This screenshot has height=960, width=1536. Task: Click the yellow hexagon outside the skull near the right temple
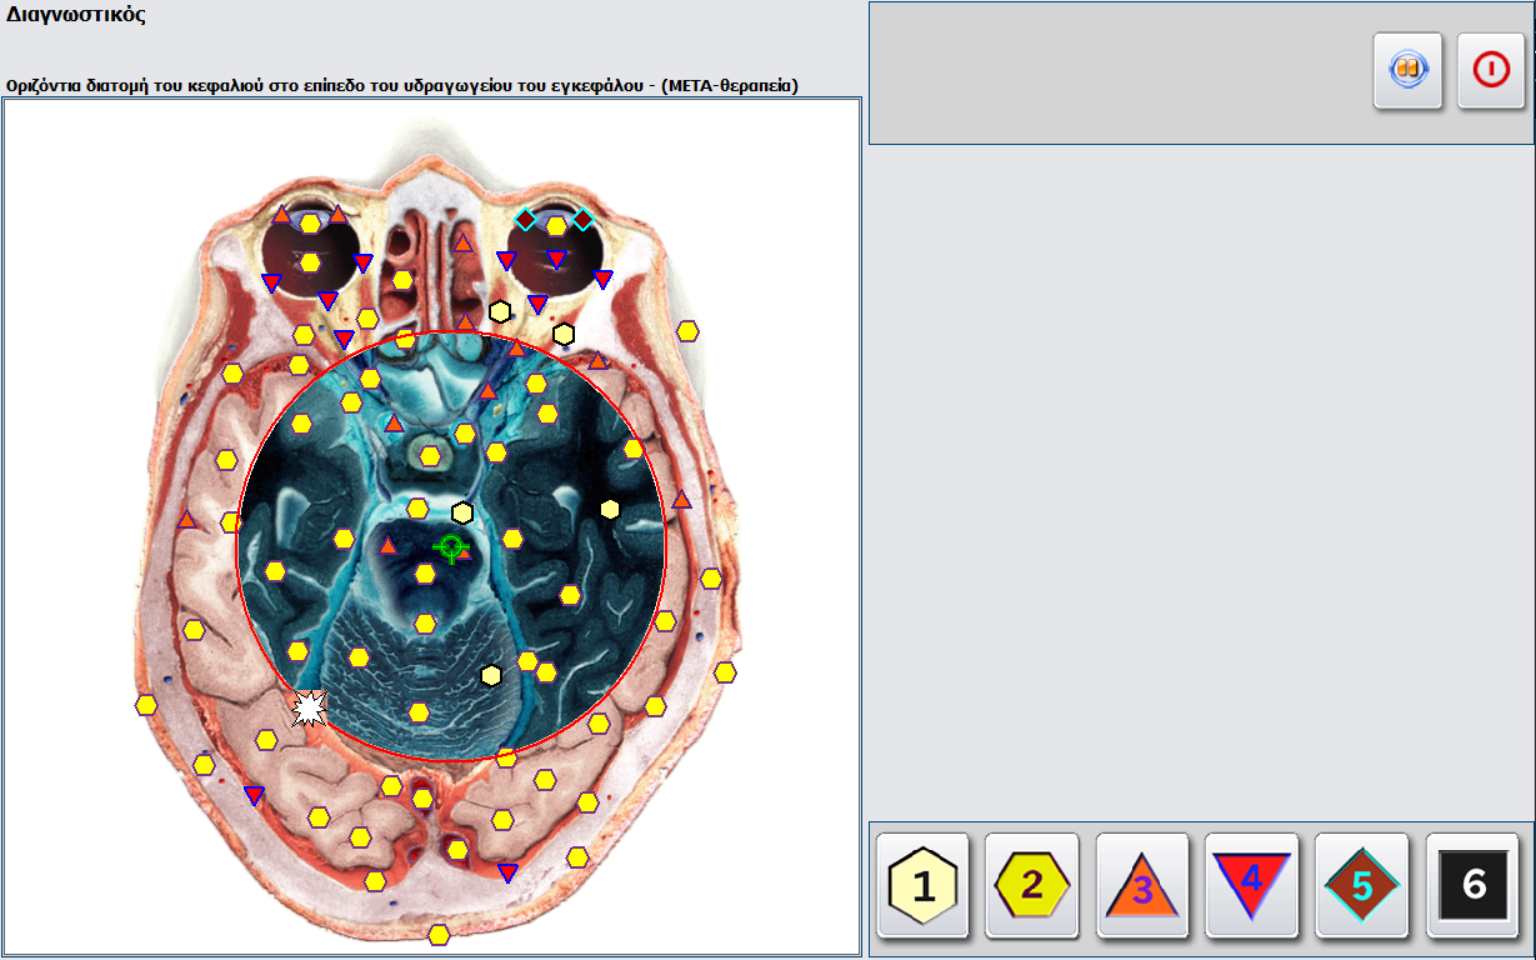(x=687, y=331)
